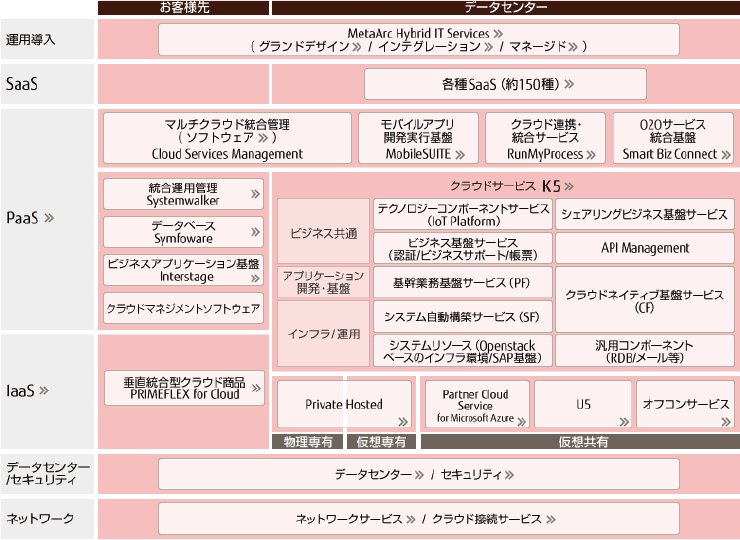Click 仮想共有 label

580,442
